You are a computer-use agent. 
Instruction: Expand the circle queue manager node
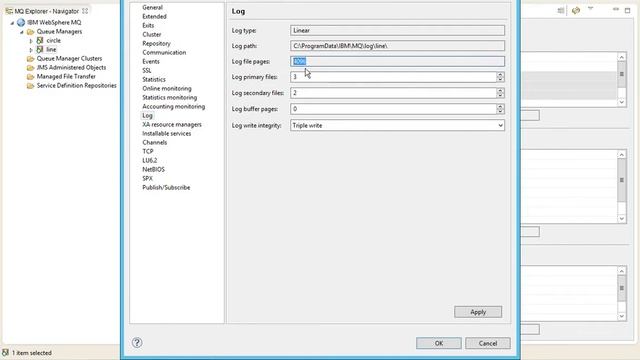(x=31, y=41)
